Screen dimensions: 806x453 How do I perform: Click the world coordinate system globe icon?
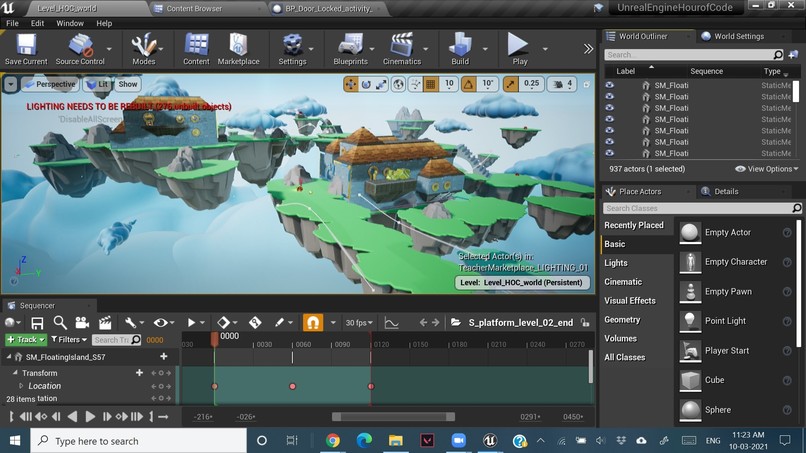pyautogui.click(x=398, y=84)
